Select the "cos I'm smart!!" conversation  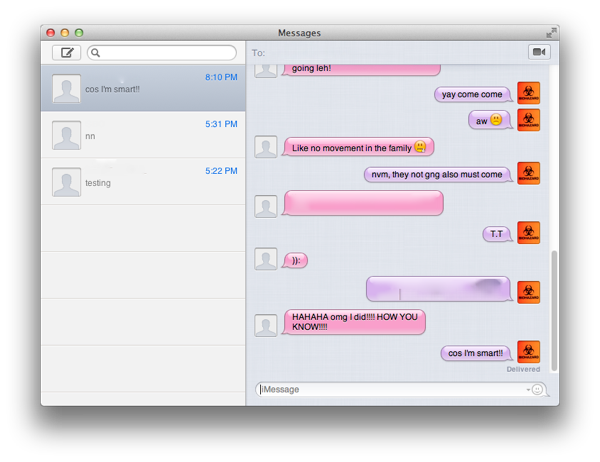(x=143, y=88)
